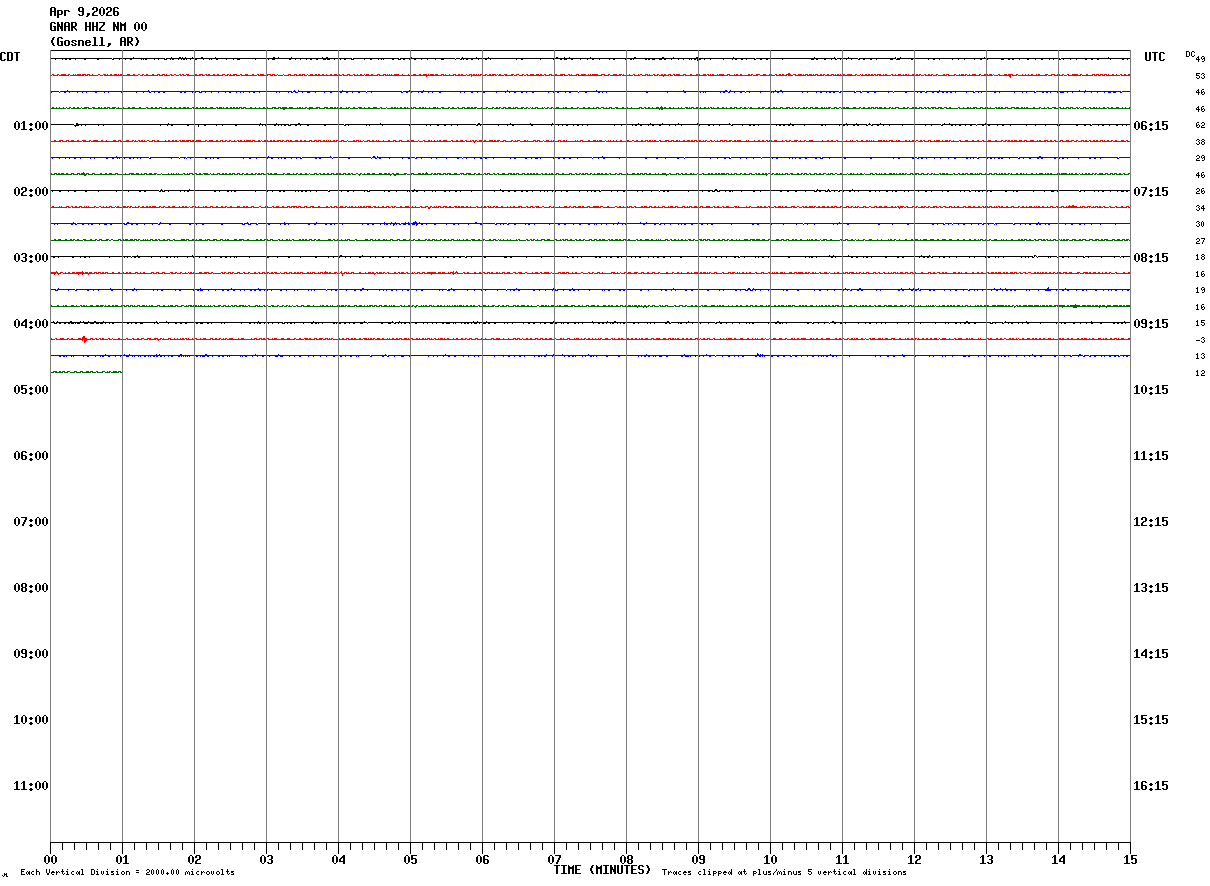Viewport: 1210px width, 886px height.
Task: Select the 09:00 CDT time label
Action: [31, 654]
